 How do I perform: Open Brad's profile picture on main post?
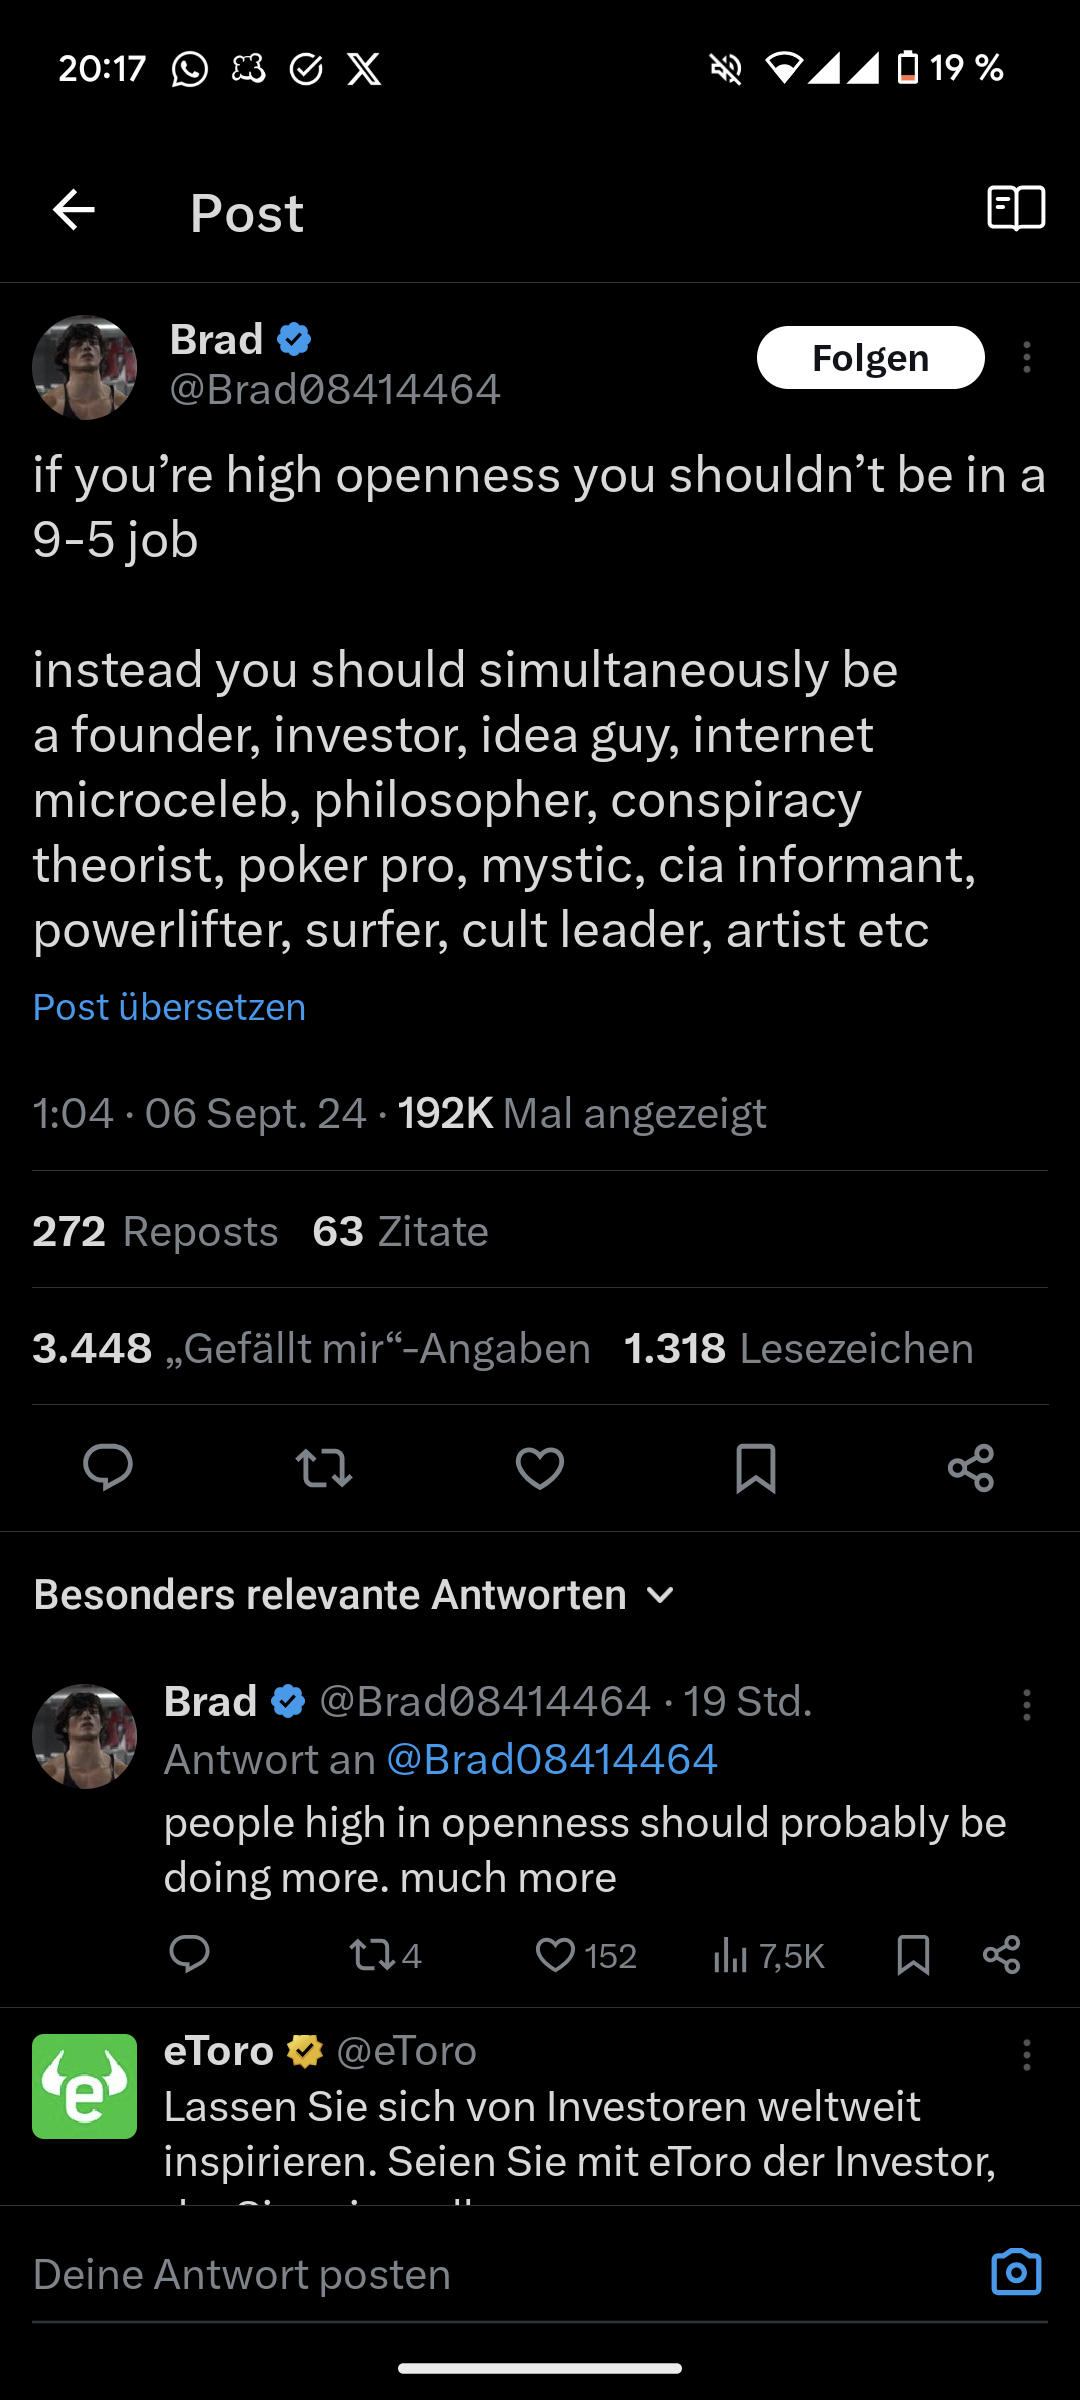85,367
